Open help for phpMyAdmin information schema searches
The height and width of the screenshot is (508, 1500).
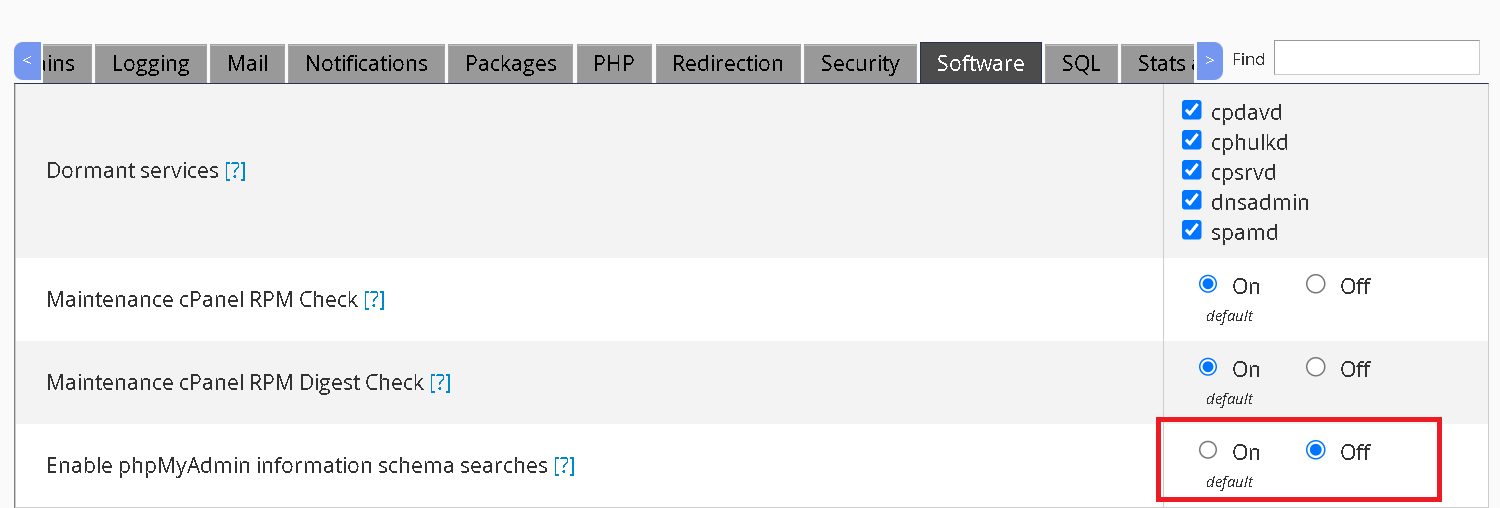pyautogui.click(x=564, y=466)
